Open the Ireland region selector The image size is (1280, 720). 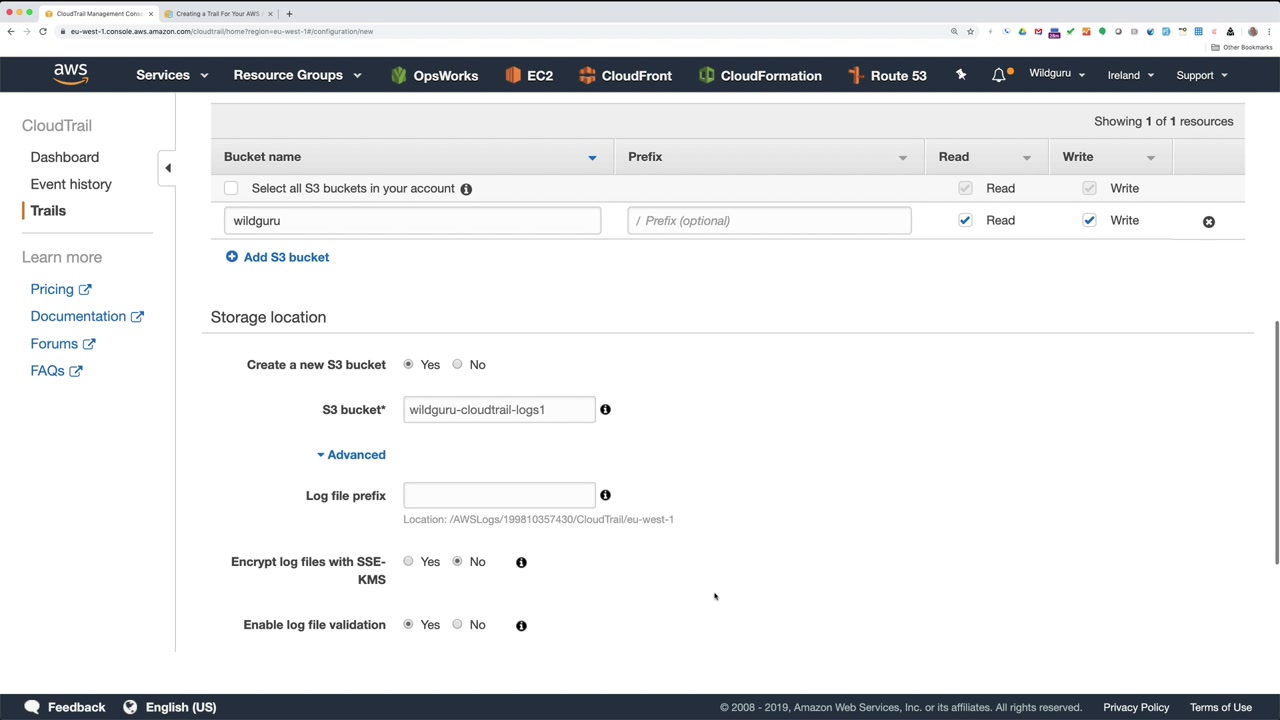pyautogui.click(x=1131, y=75)
